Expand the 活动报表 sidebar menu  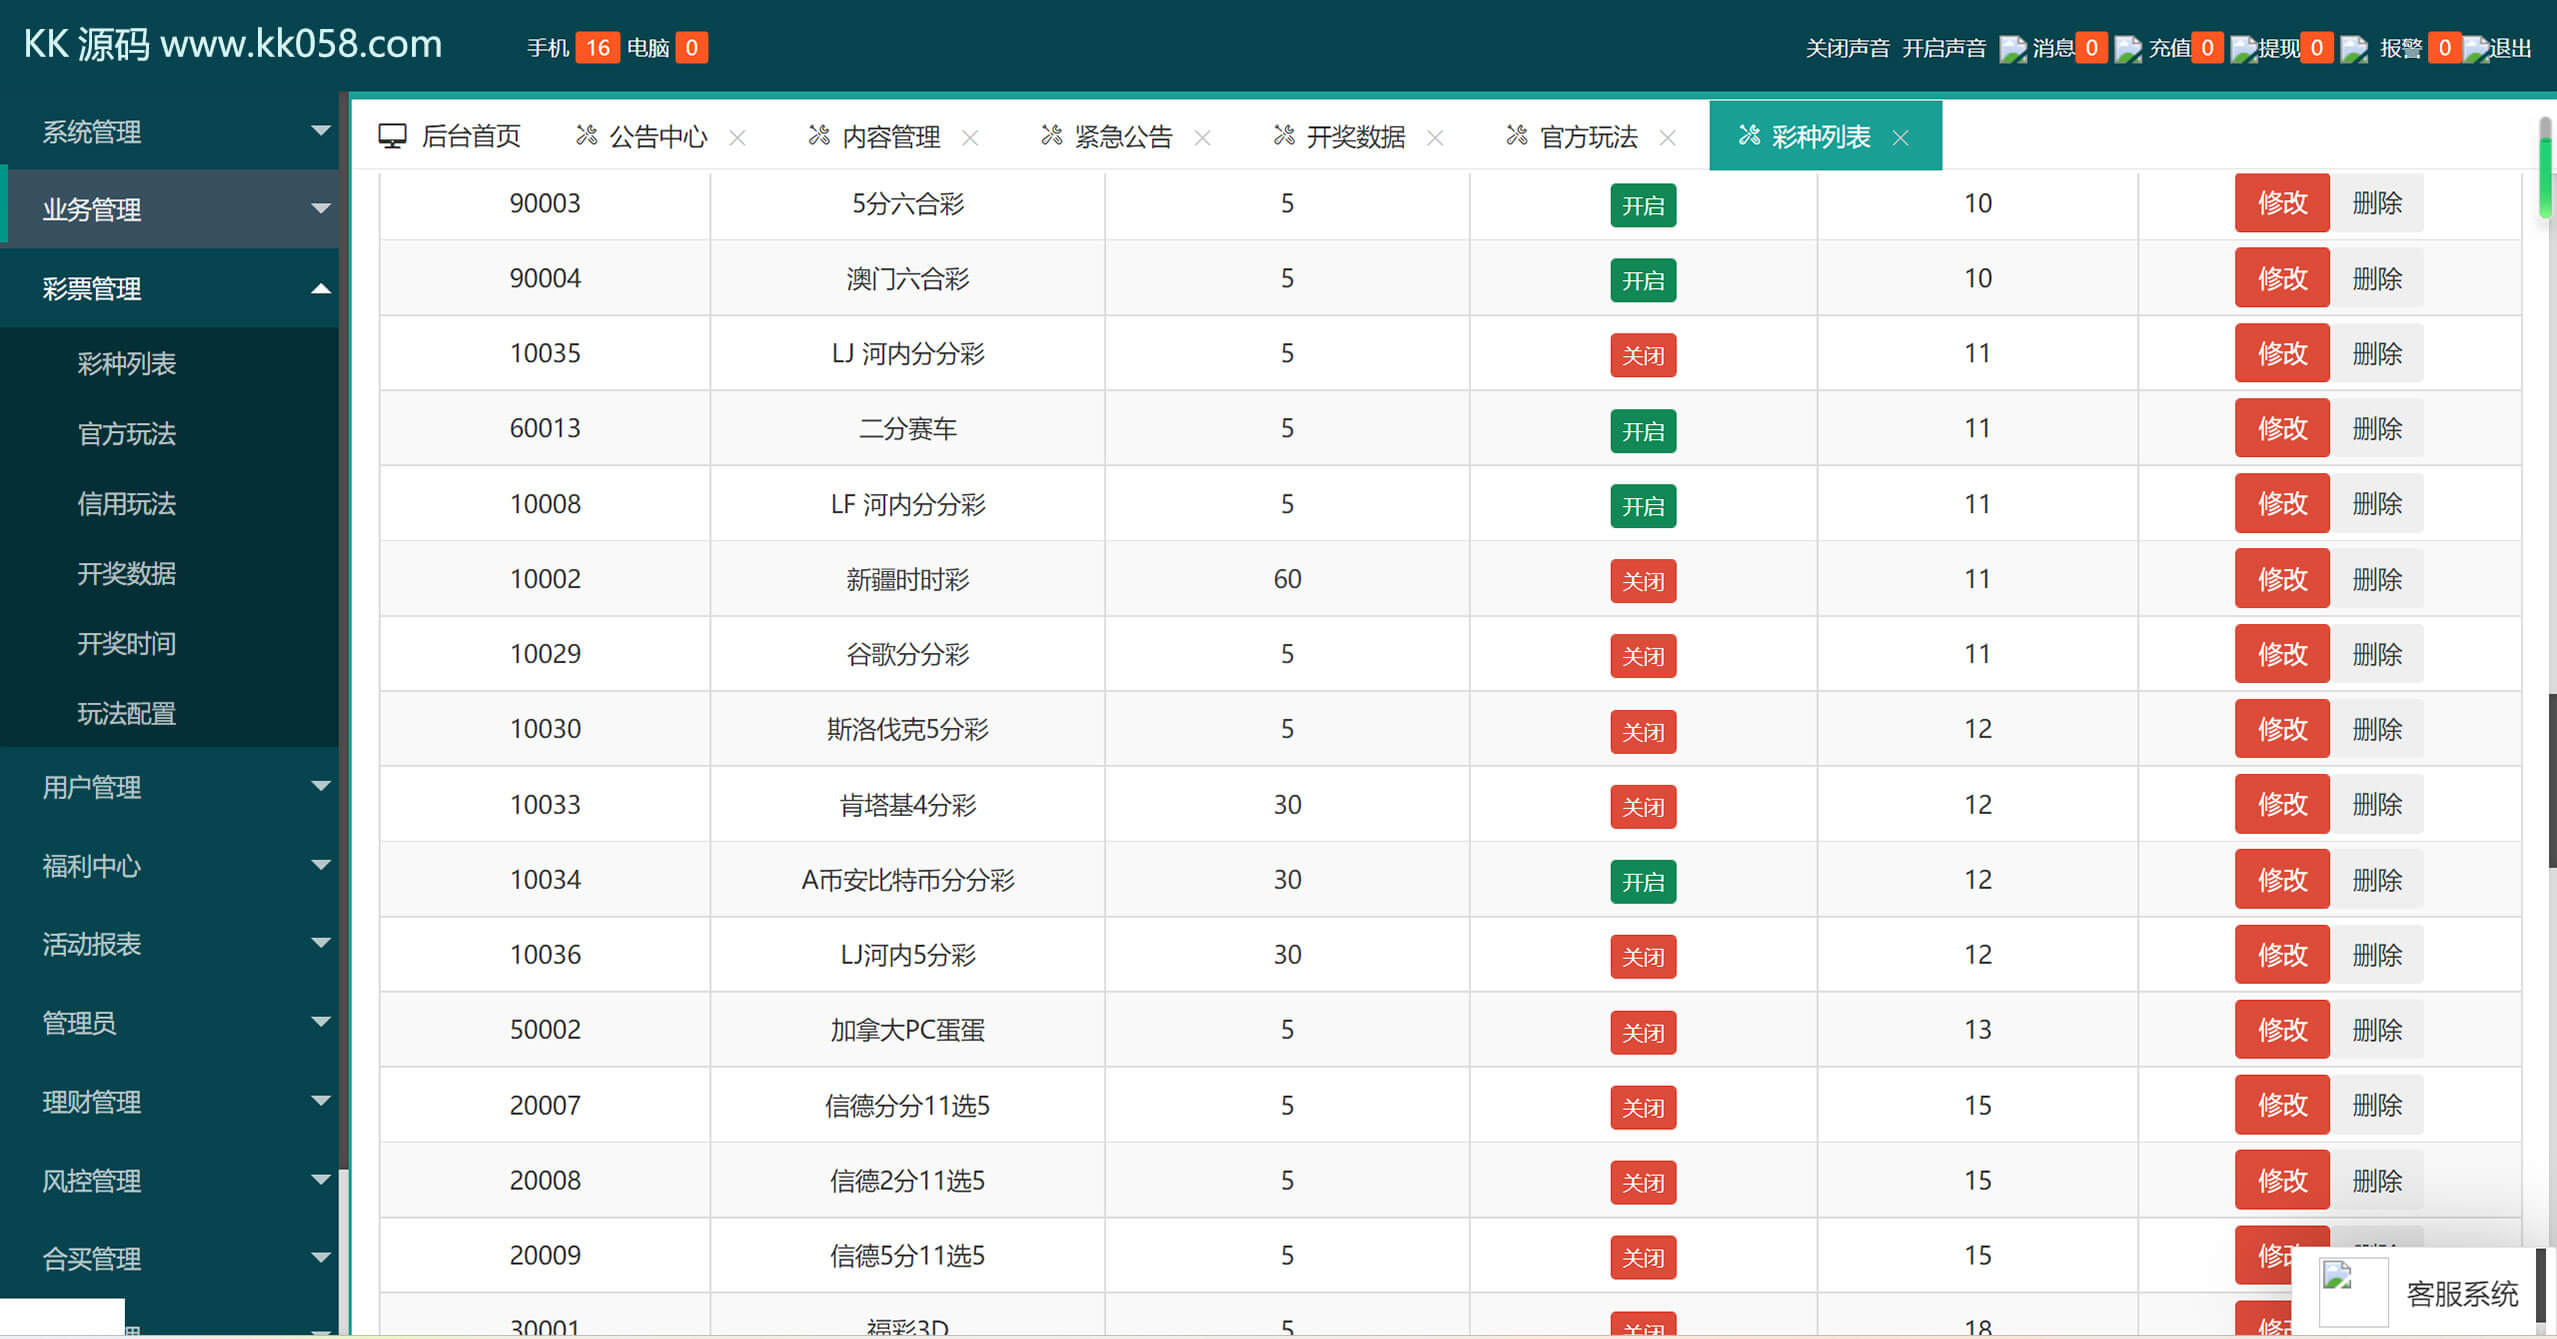[170, 944]
